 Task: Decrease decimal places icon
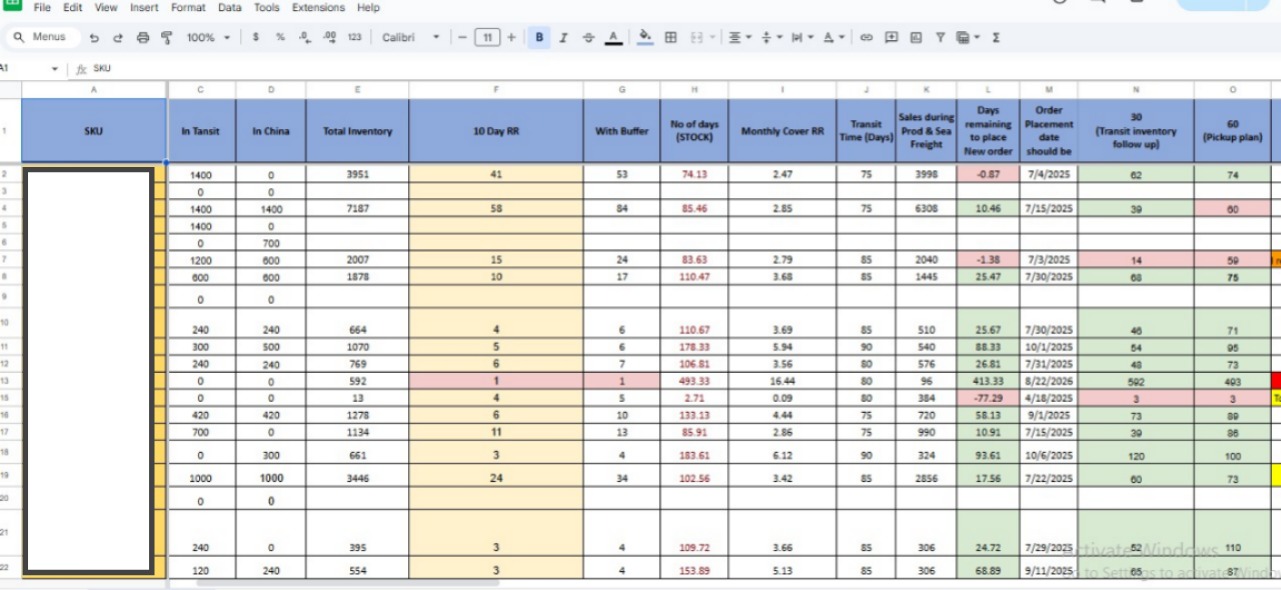(304, 37)
